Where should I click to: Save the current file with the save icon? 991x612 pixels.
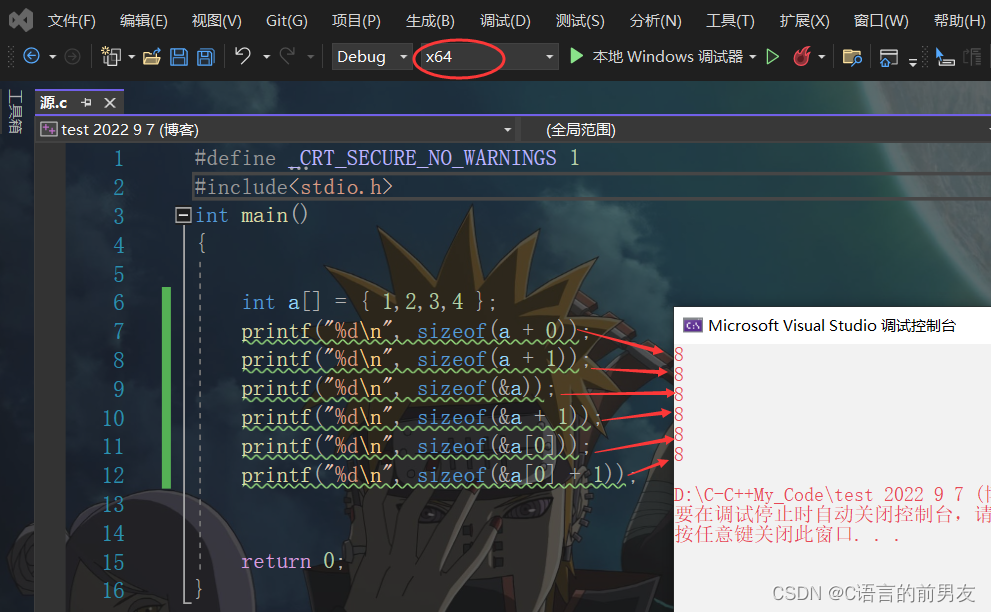point(179,57)
